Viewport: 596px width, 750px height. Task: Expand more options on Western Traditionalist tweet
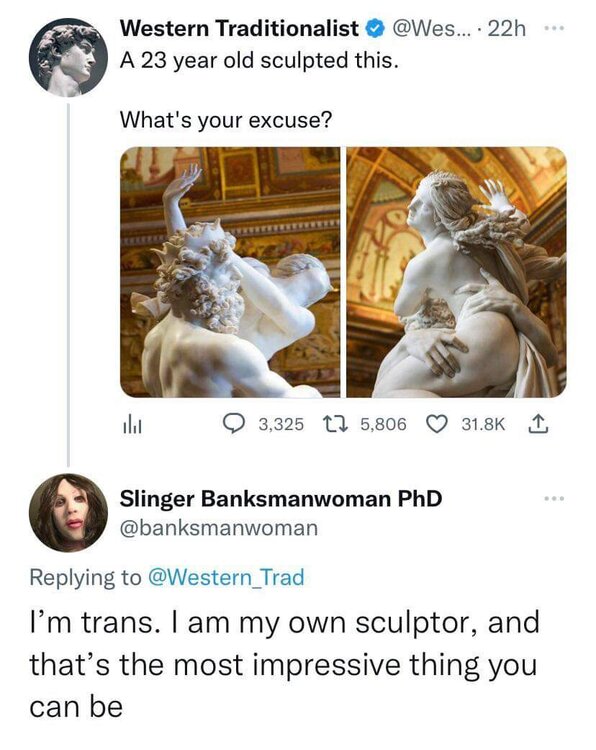click(x=554, y=29)
